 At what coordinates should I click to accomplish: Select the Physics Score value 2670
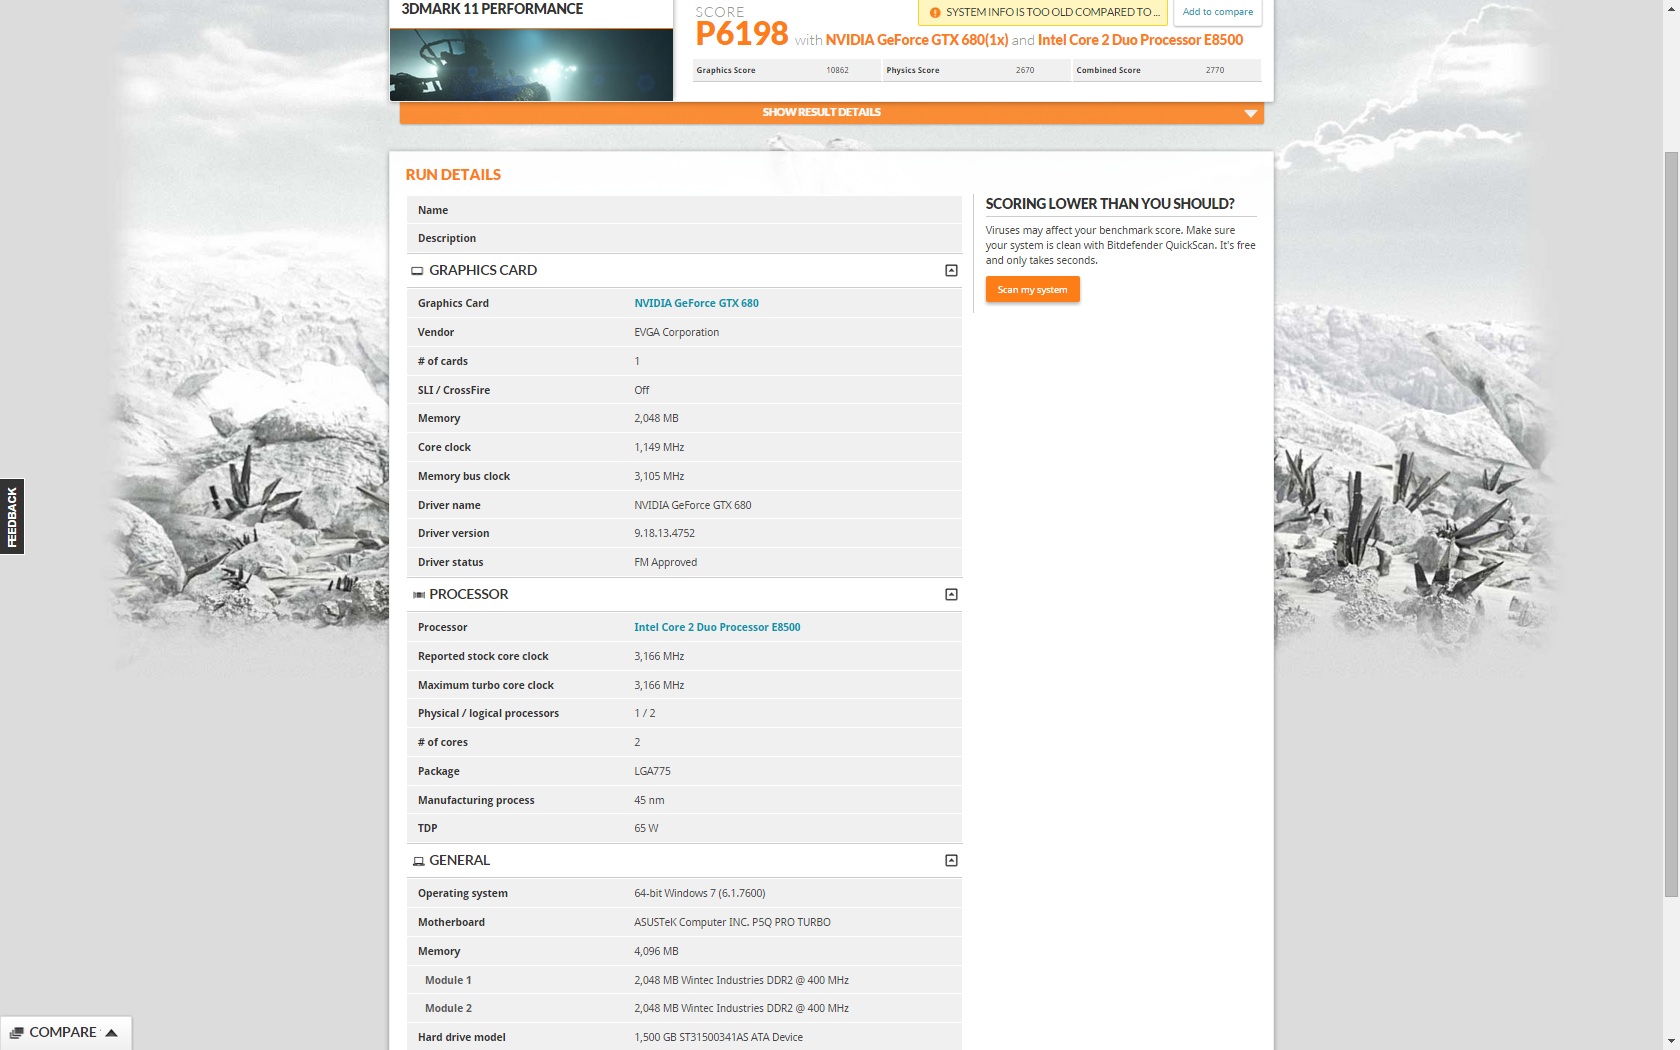1025,71
